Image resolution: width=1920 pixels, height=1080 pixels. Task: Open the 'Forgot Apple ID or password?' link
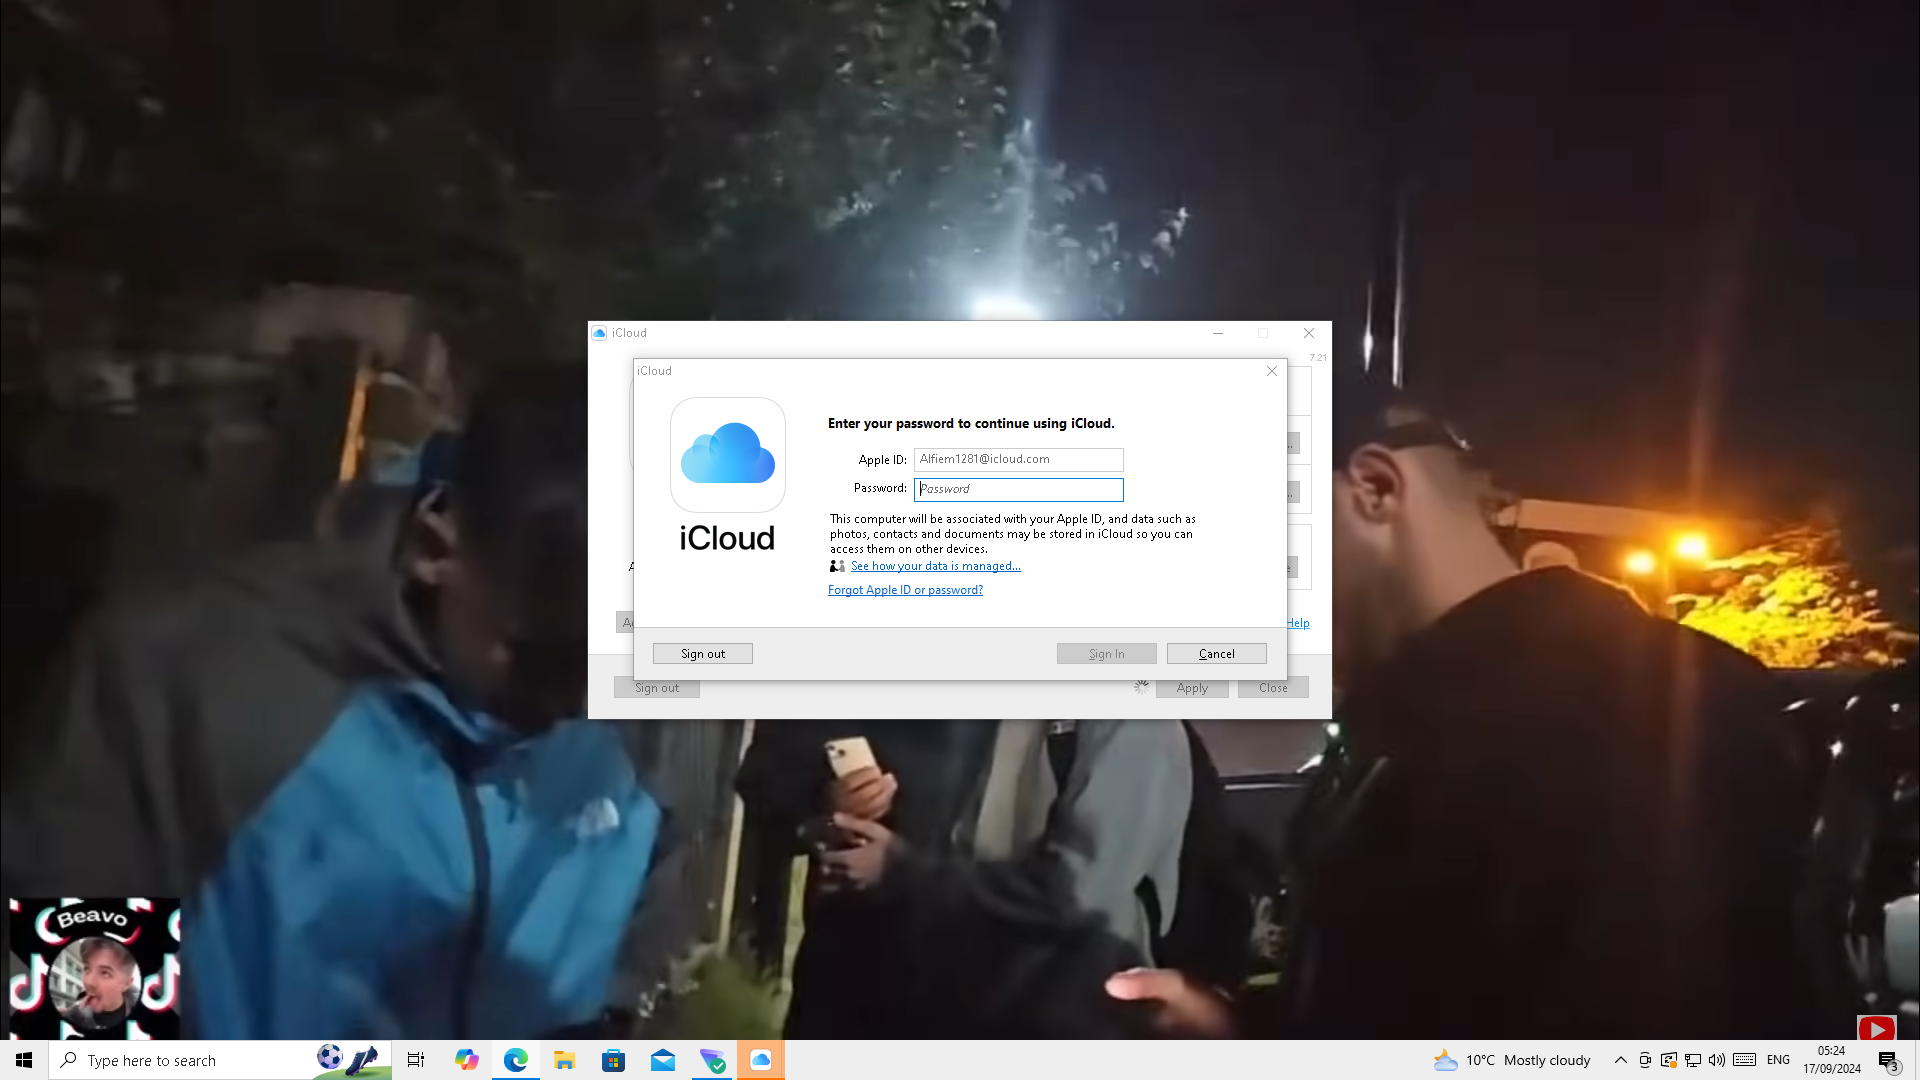[905, 590]
